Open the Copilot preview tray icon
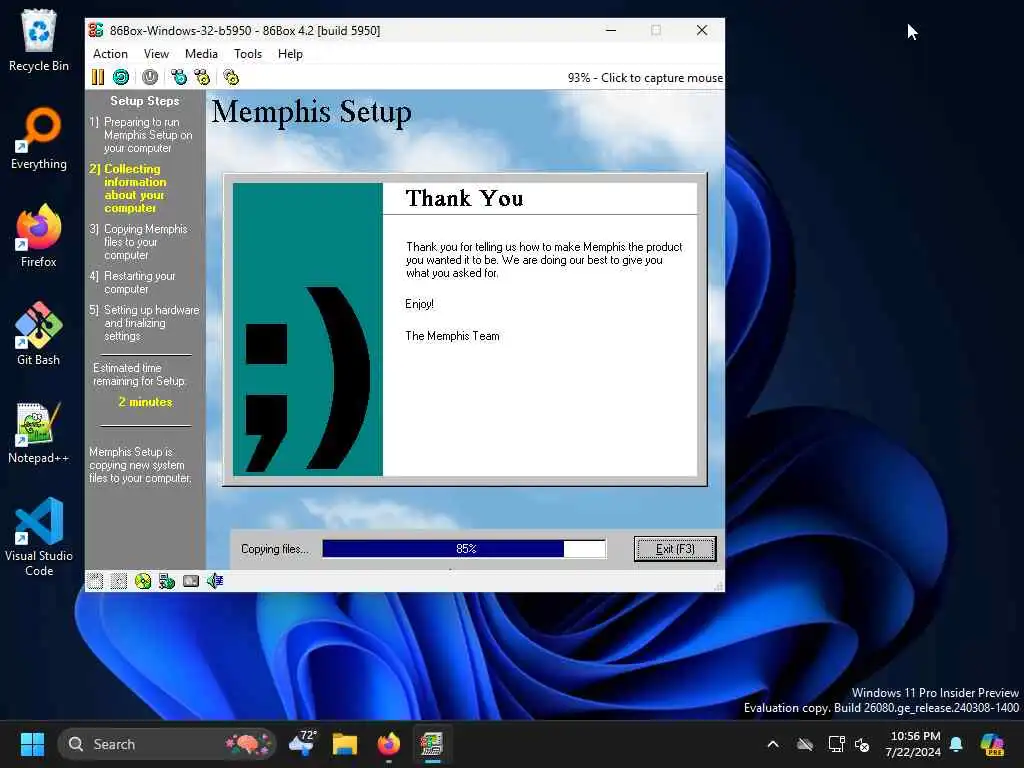This screenshot has height=768, width=1024. pyautogui.click(x=992, y=744)
